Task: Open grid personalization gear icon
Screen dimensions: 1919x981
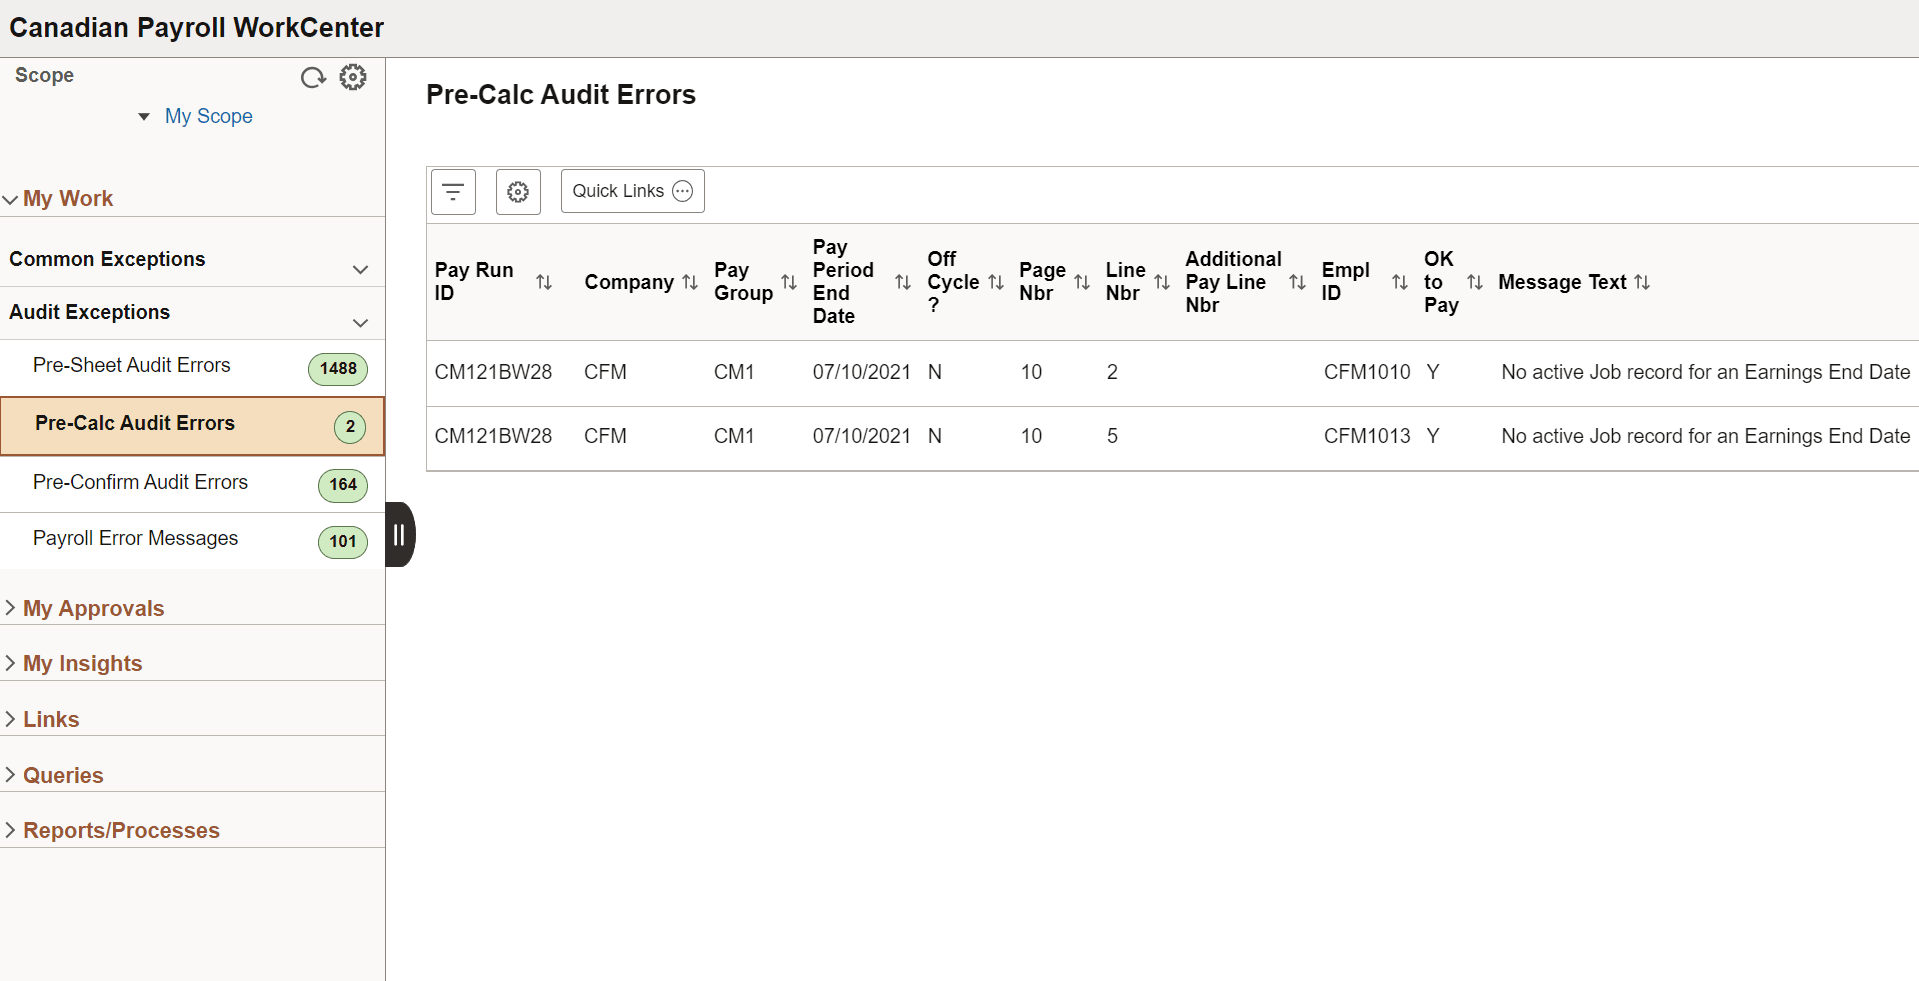Action: coord(518,191)
